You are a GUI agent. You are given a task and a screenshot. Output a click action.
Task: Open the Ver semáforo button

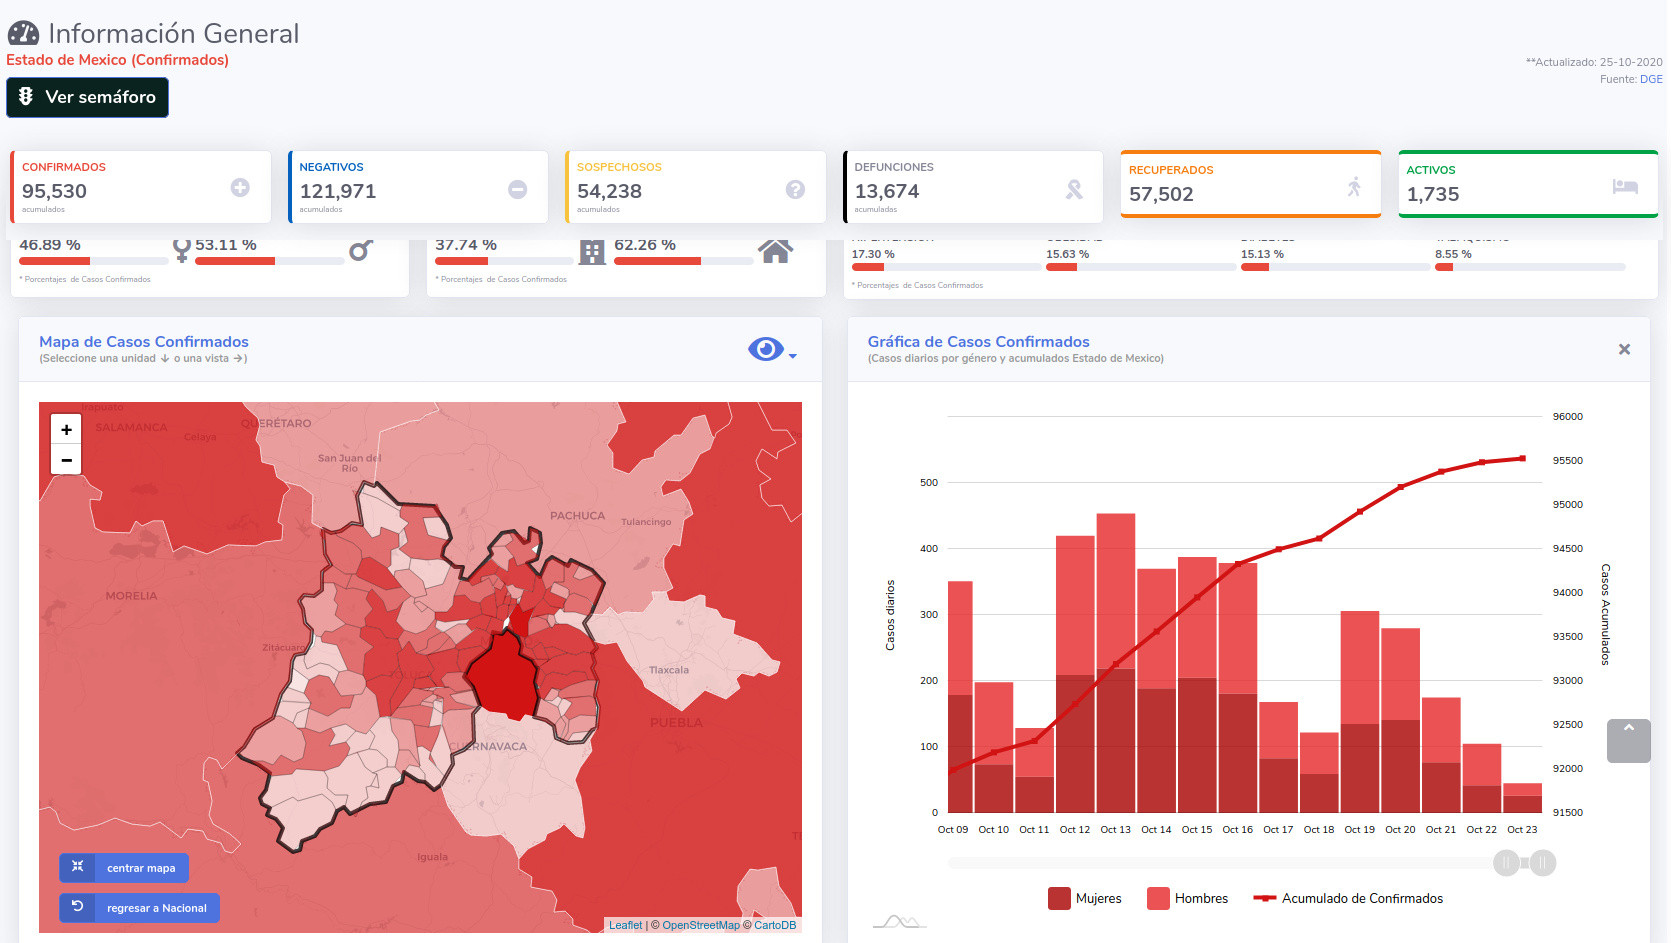pyautogui.click(x=87, y=97)
